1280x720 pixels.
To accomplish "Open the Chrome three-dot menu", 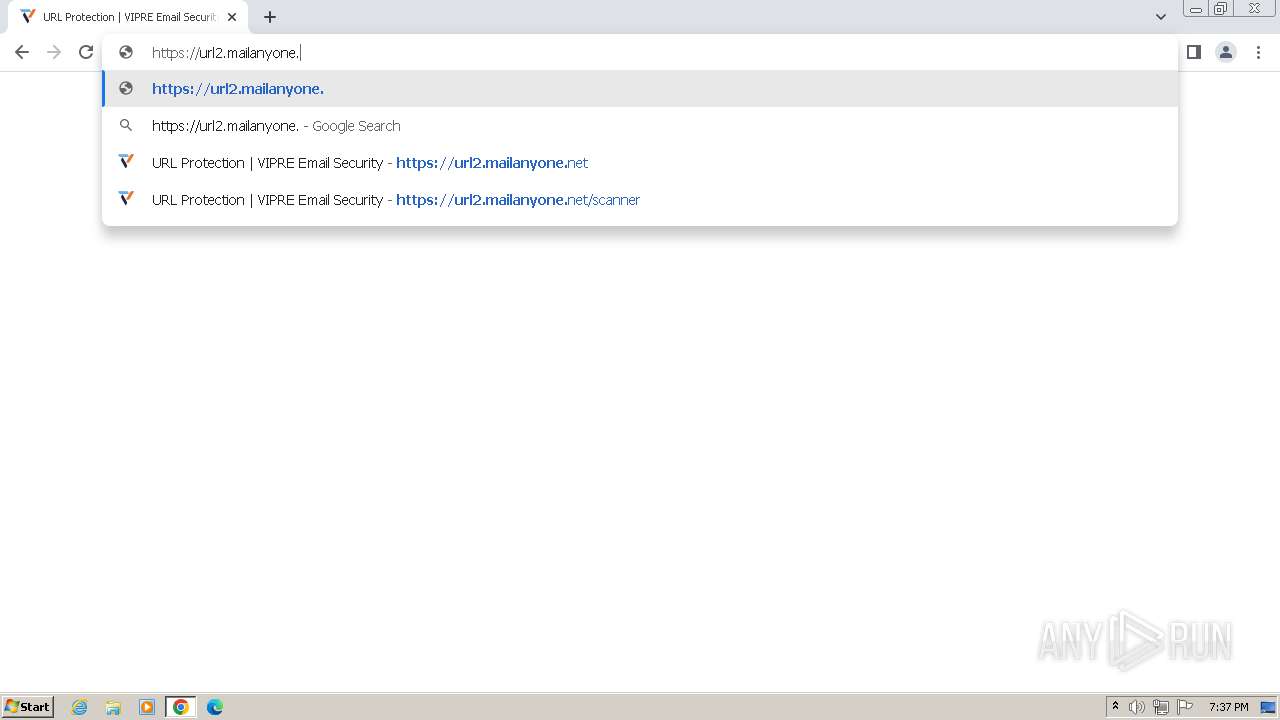I will 1258,52.
